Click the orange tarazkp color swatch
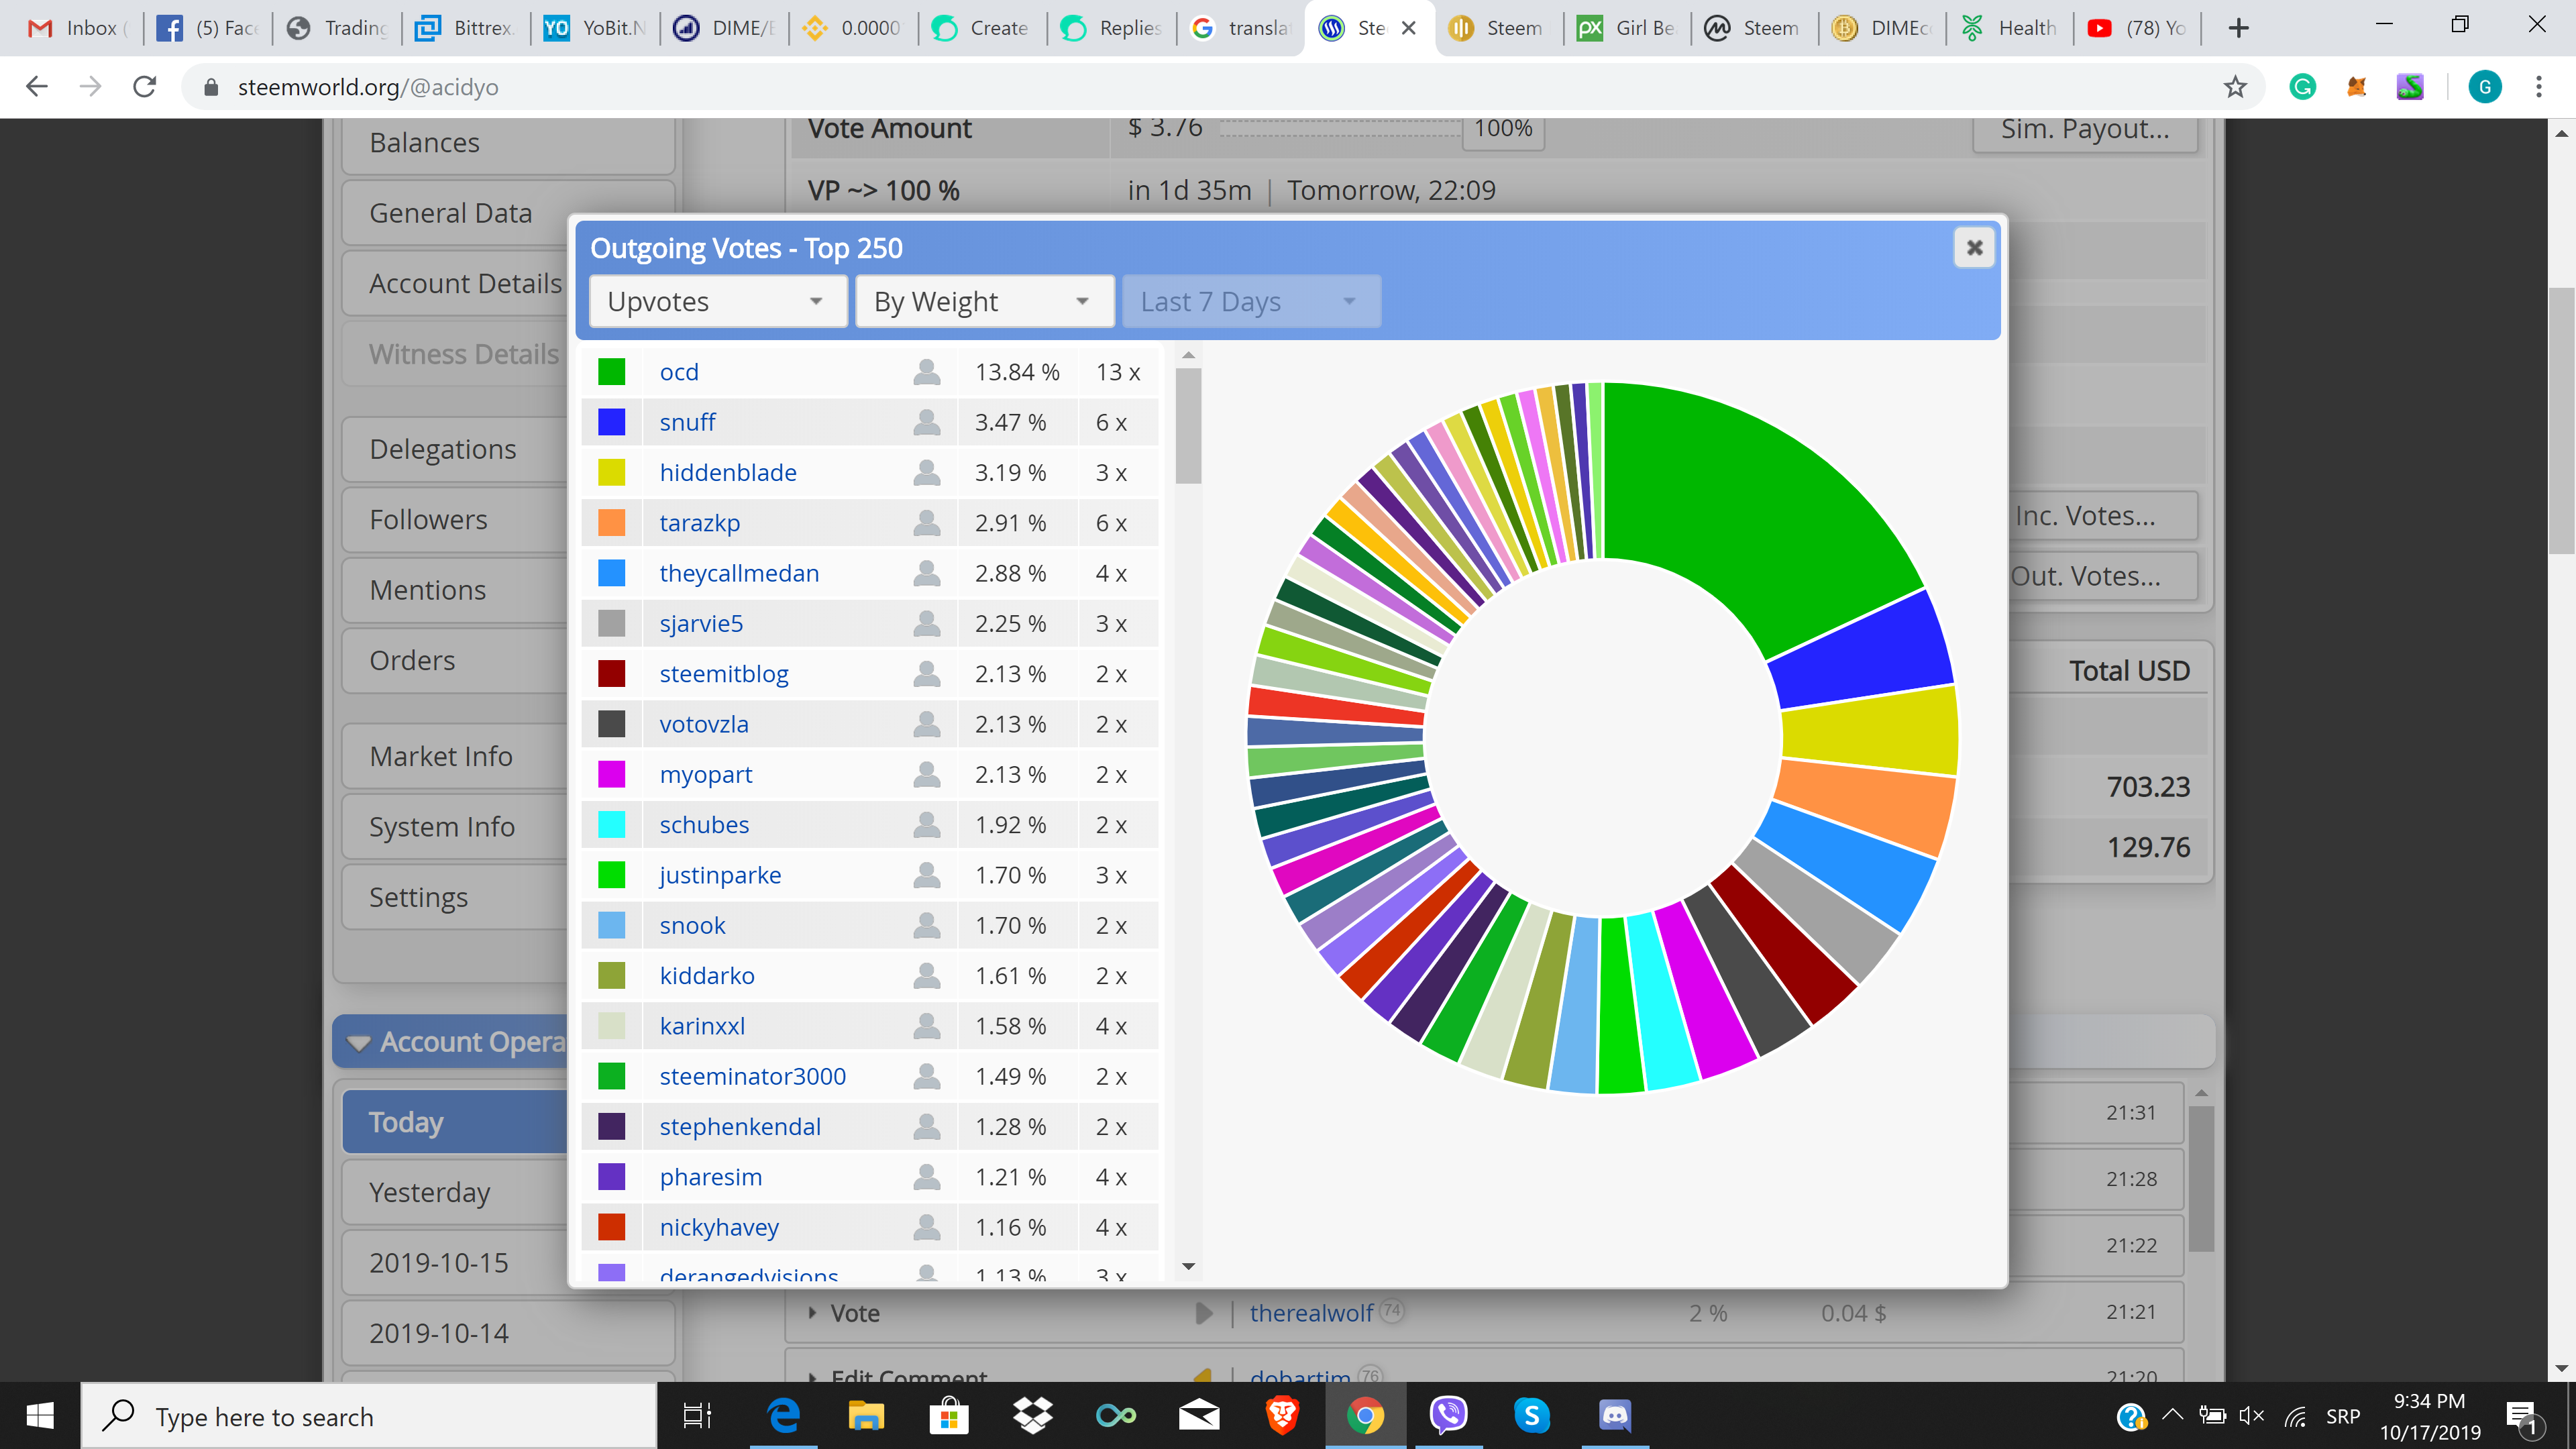 pyautogui.click(x=611, y=523)
